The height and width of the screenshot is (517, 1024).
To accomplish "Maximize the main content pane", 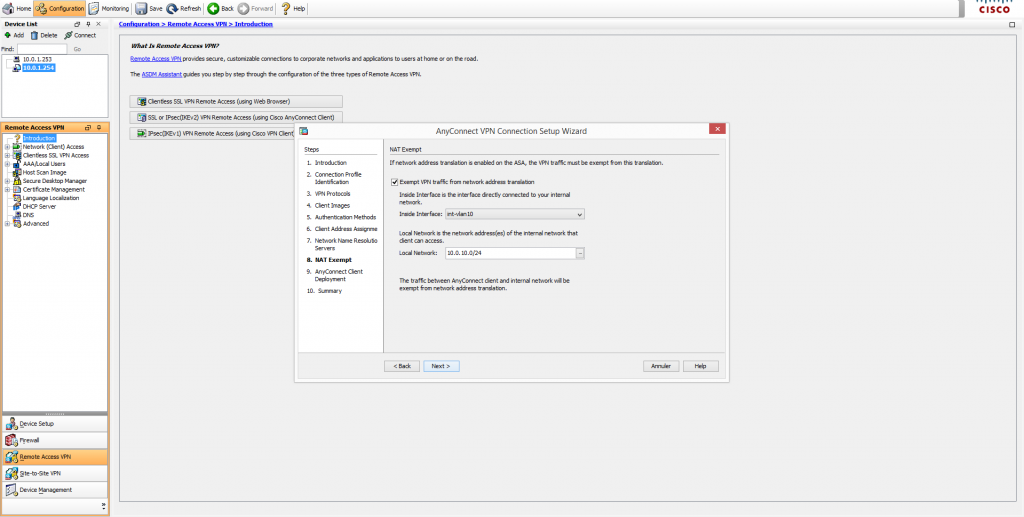I will point(1012,24).
